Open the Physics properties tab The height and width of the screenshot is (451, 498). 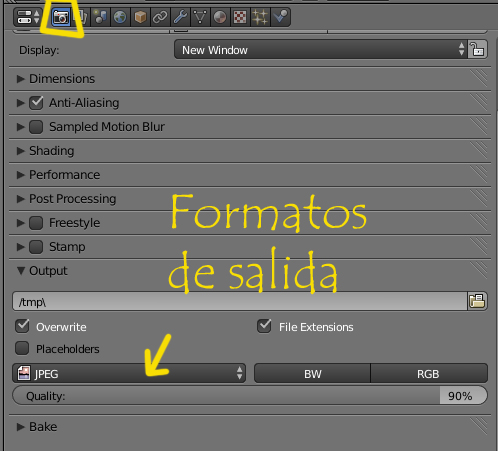point(280,17)
